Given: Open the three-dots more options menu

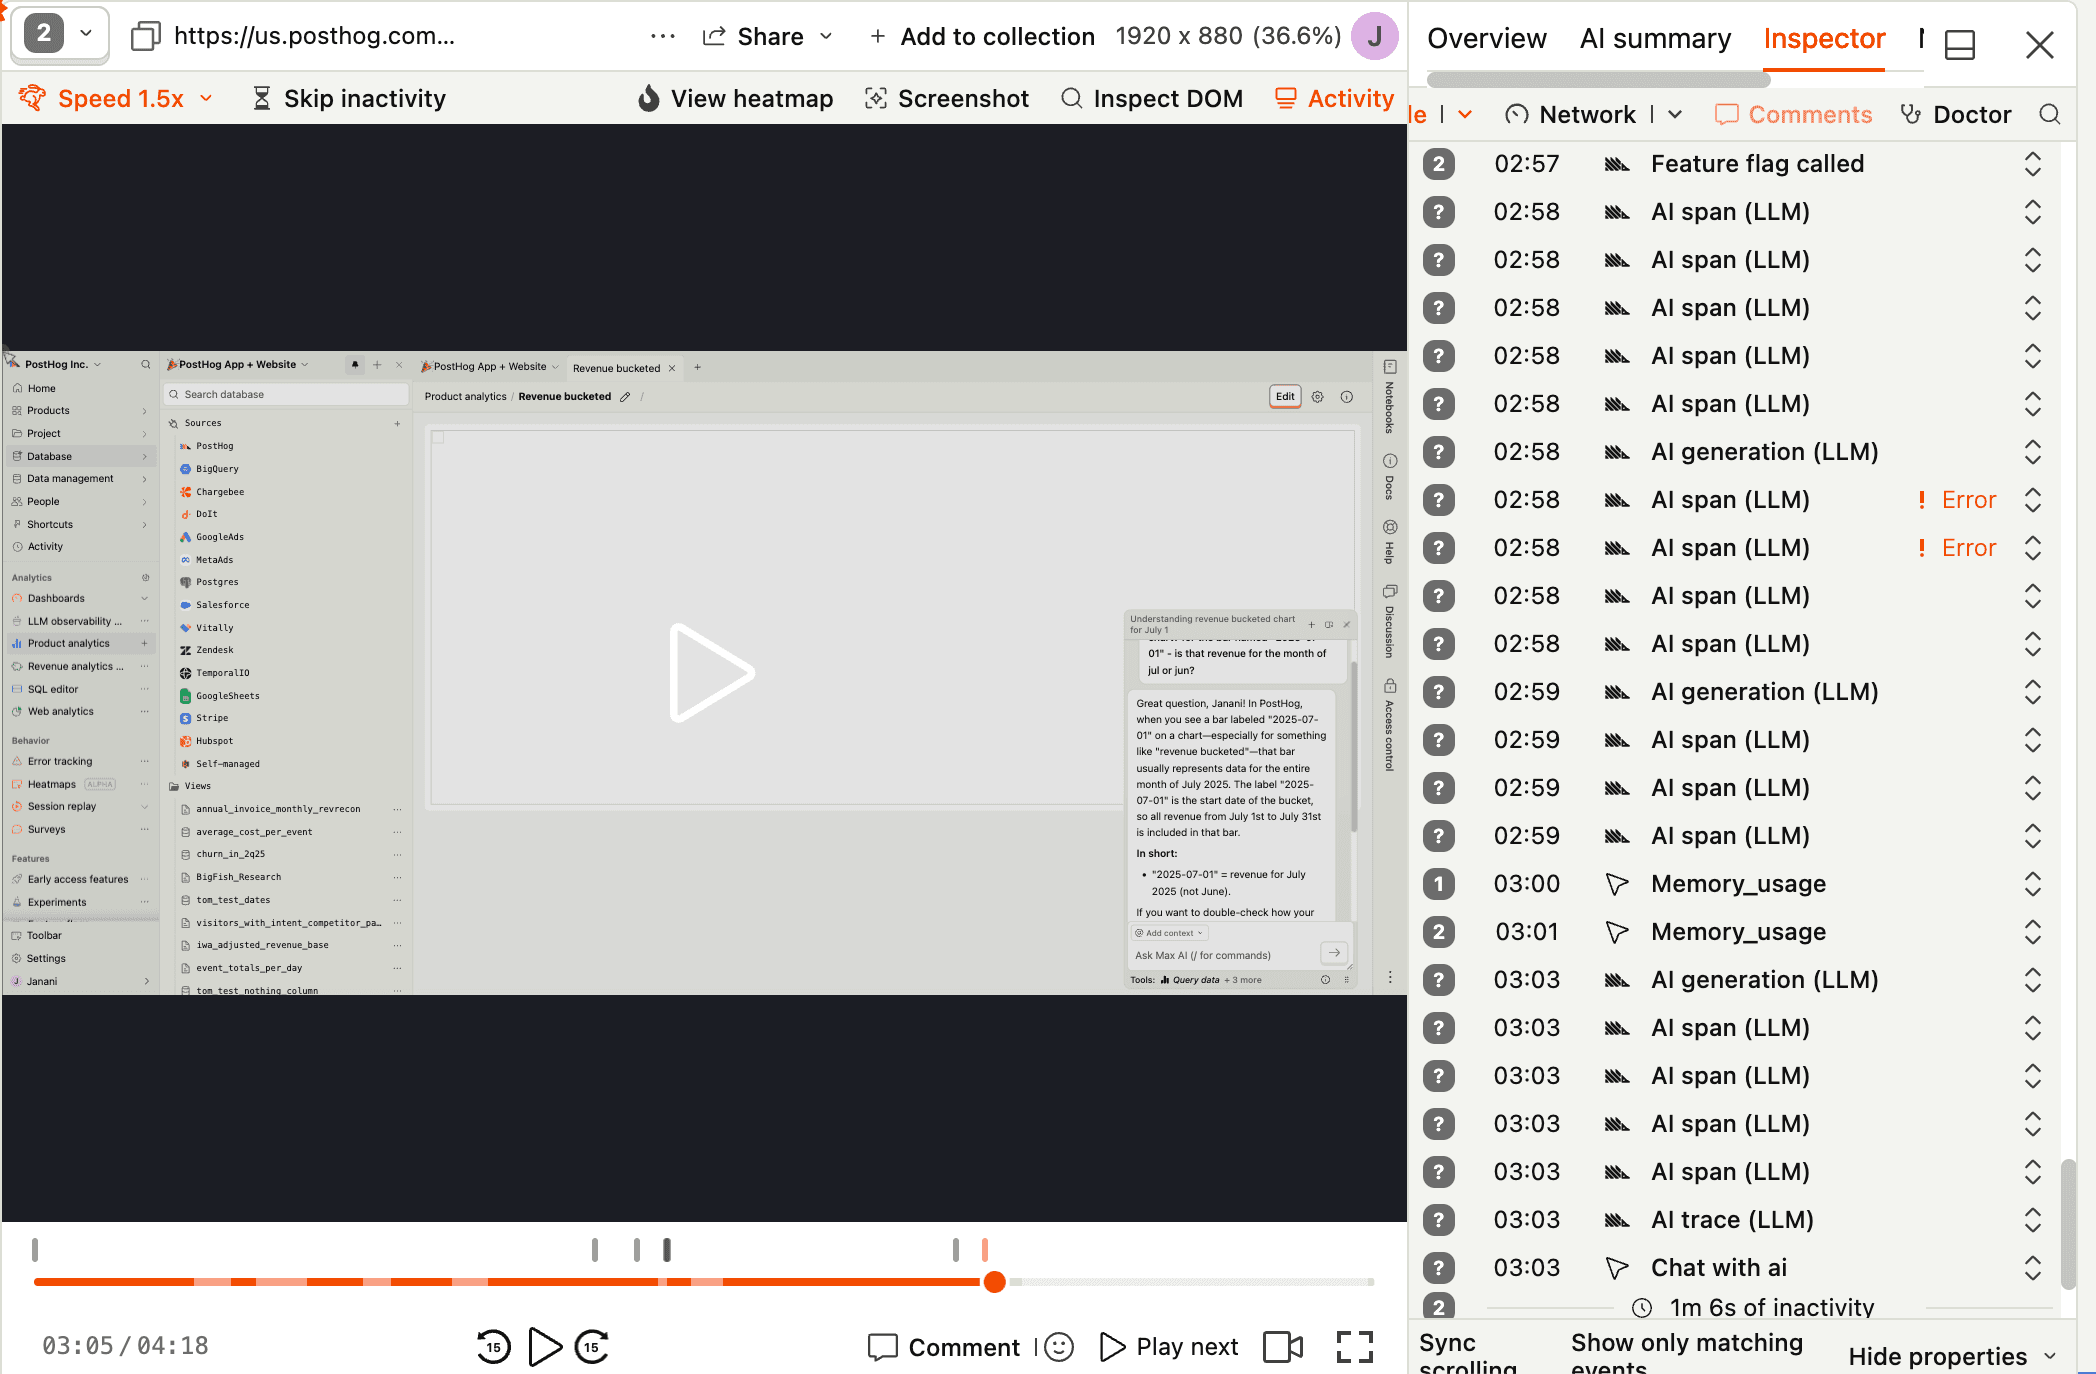Looking at the screenshot, I should [x=662, y=36].
